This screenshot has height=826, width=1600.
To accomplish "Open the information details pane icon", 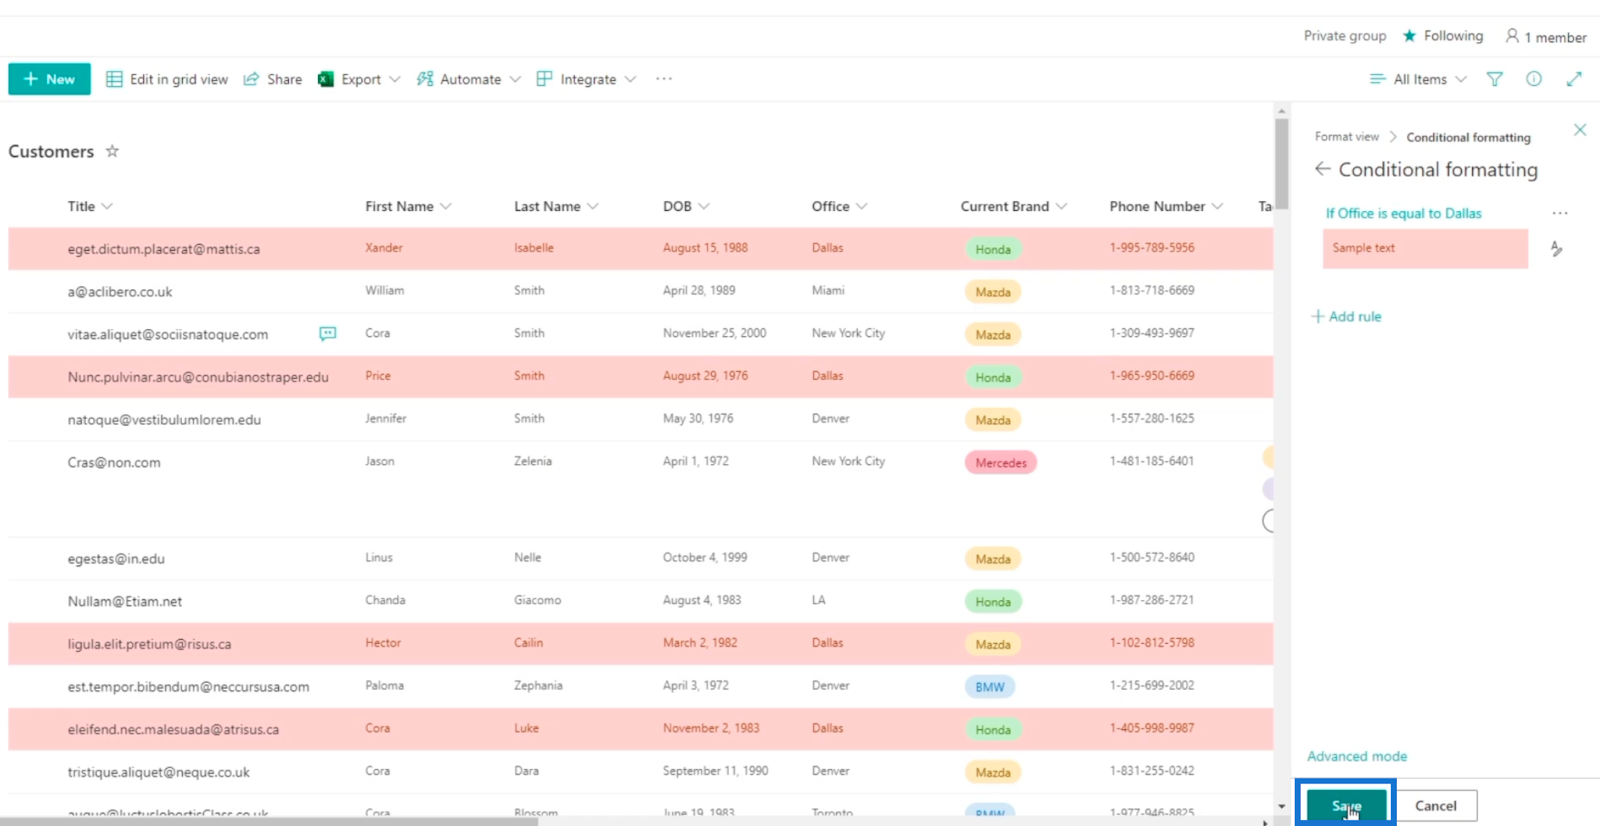I will click(1534, 79).
